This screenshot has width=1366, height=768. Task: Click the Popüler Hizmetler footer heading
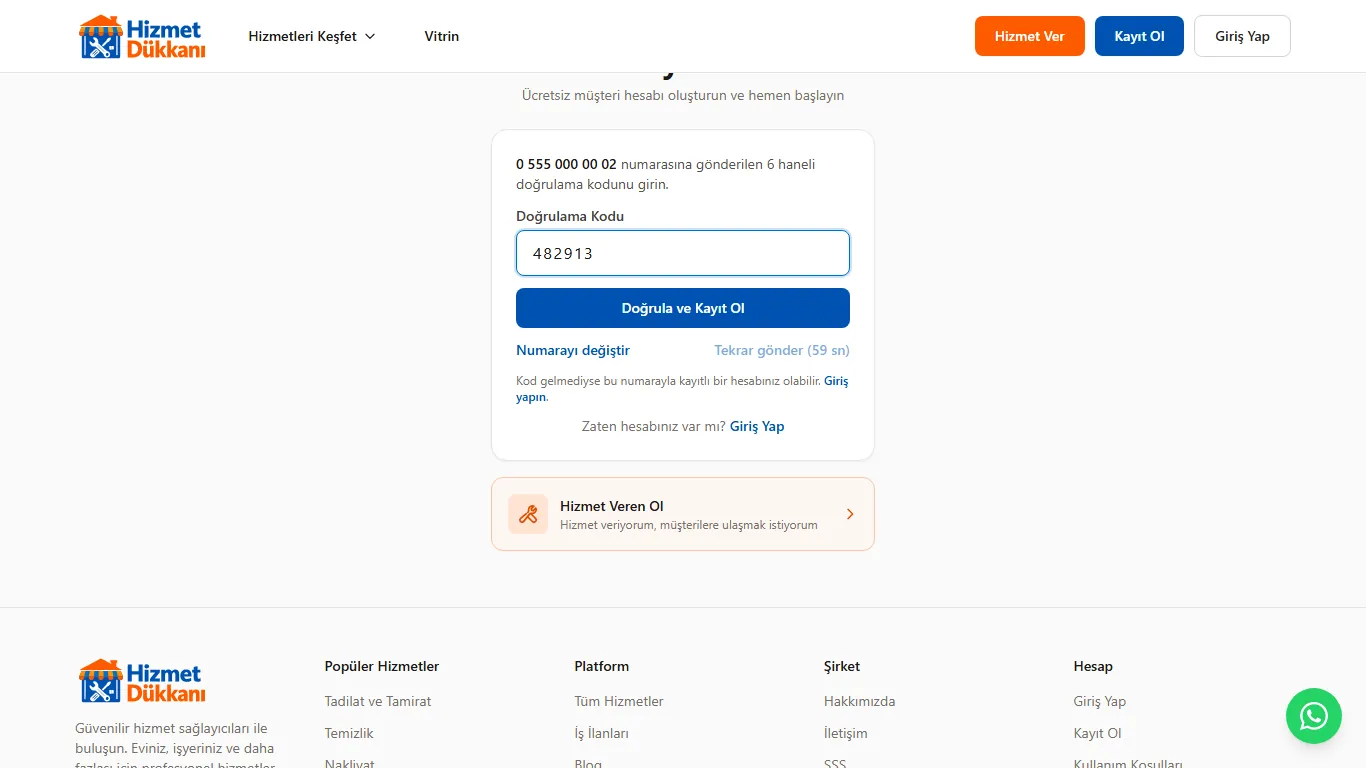coord(382,666)
